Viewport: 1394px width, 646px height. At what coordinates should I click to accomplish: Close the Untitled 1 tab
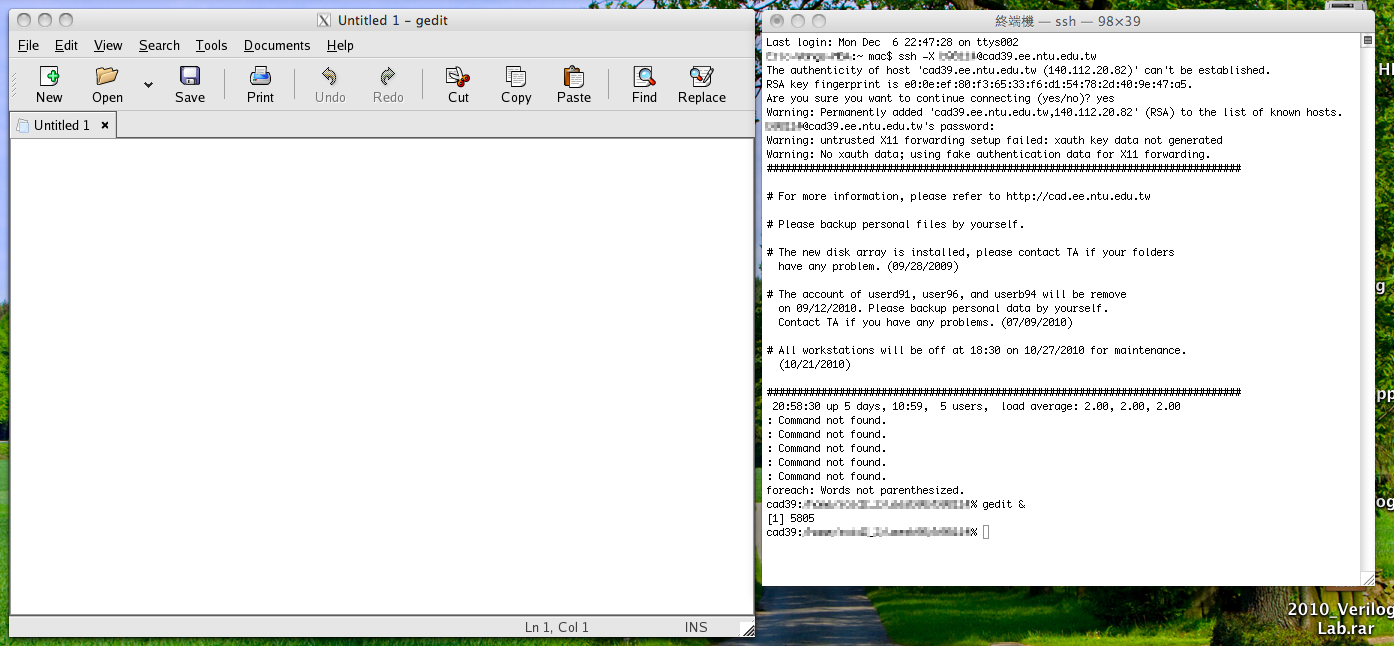pyautogui.click(x=105, y=125)
